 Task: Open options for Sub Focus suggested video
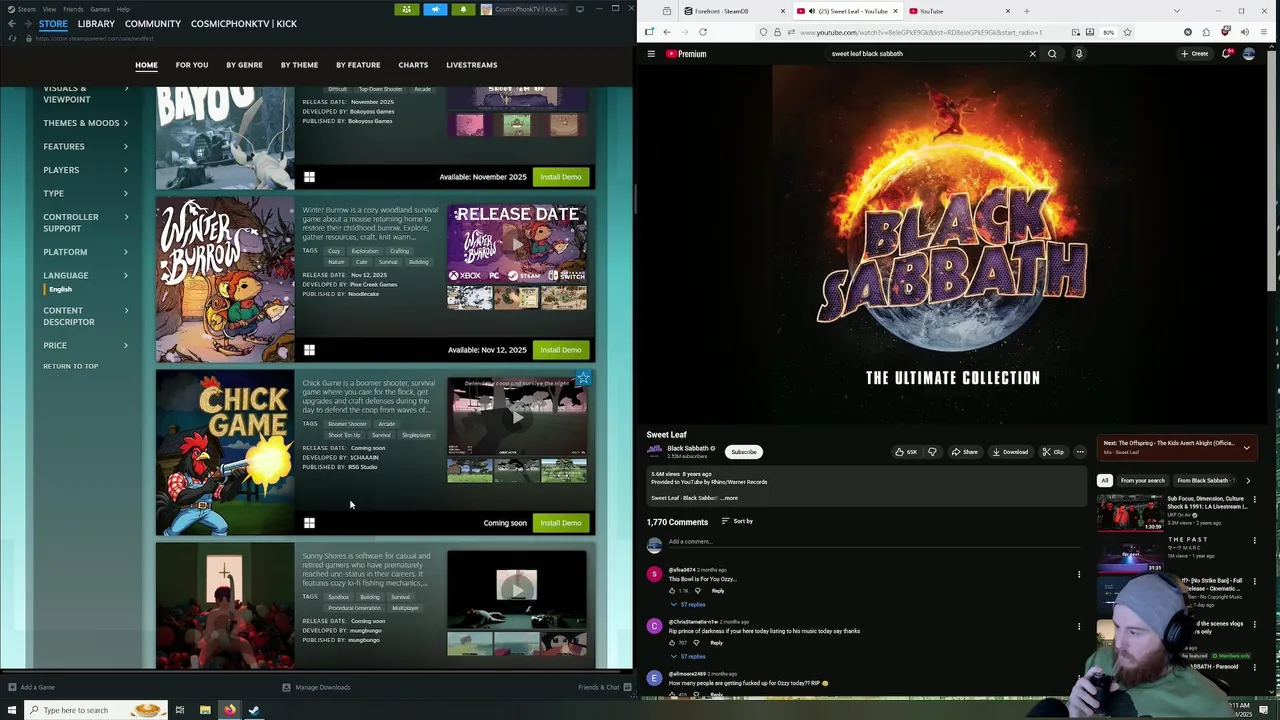[x=1254, y=499]
